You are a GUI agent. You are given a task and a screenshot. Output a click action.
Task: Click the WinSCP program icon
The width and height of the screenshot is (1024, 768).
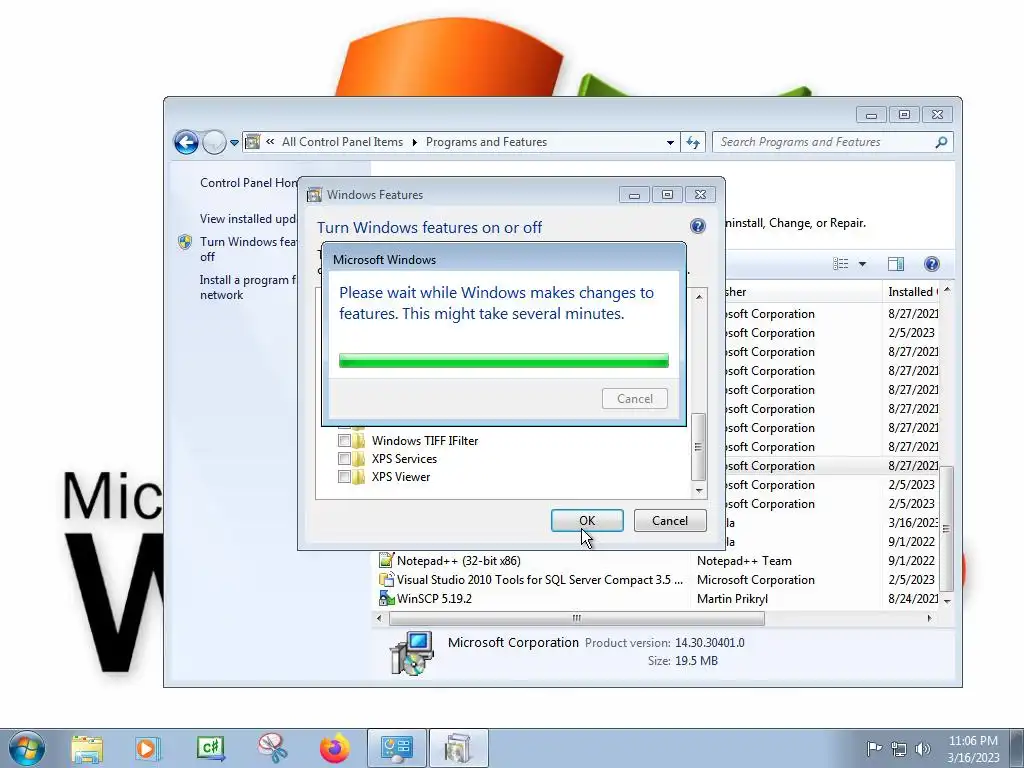coord(387,598)
